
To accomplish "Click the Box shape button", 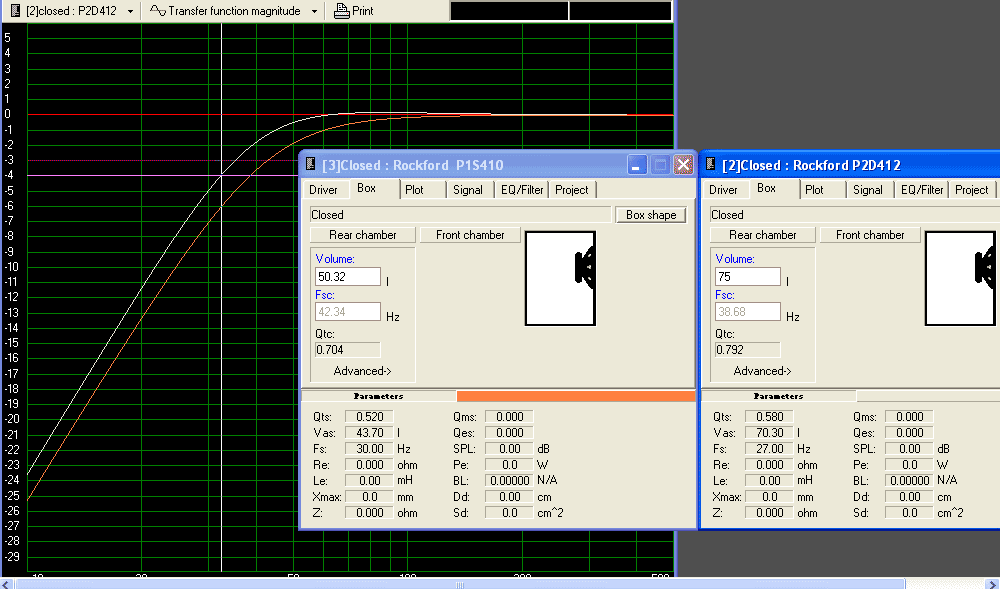I will [651, 215].
